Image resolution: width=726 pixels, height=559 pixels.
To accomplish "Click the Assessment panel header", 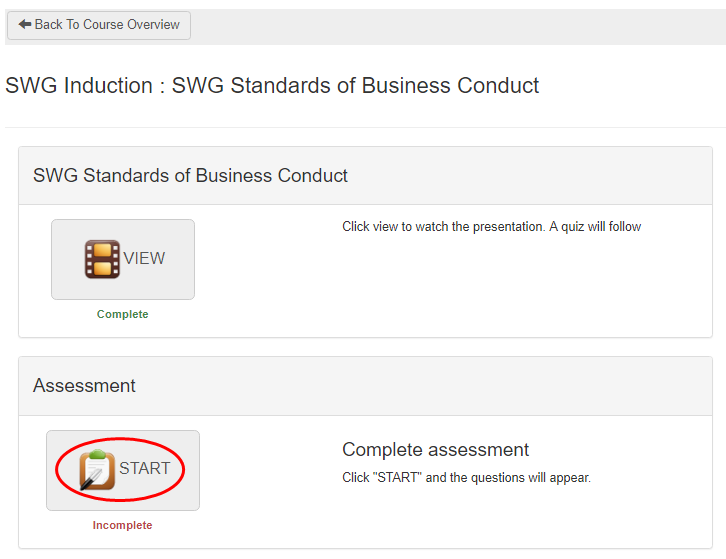I will [84, 386].
